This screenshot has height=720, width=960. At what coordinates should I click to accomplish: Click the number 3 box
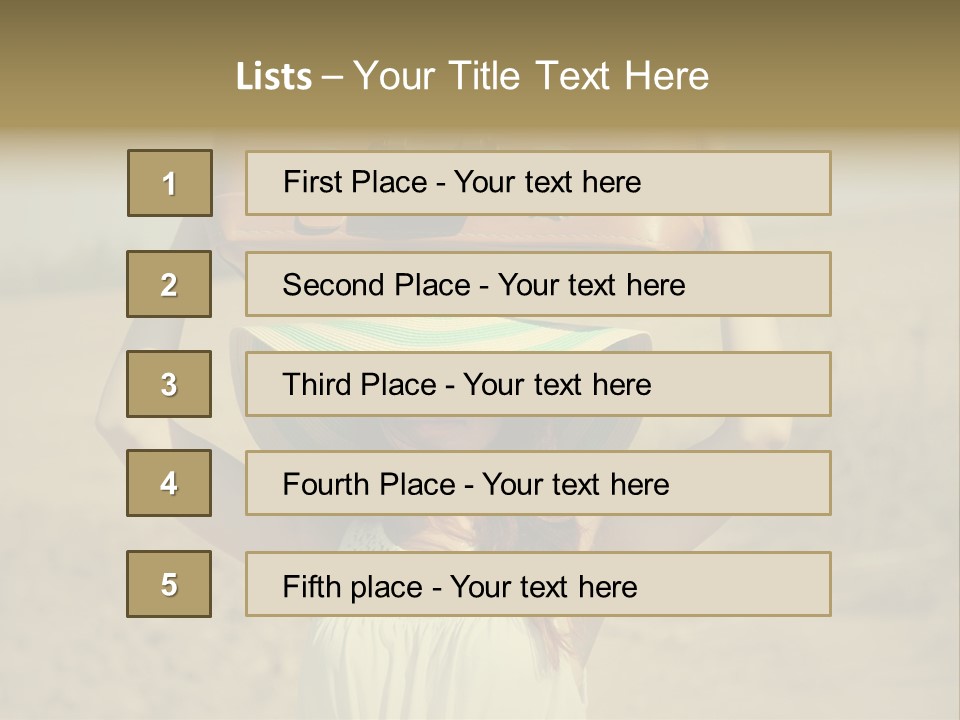(169, 384)
